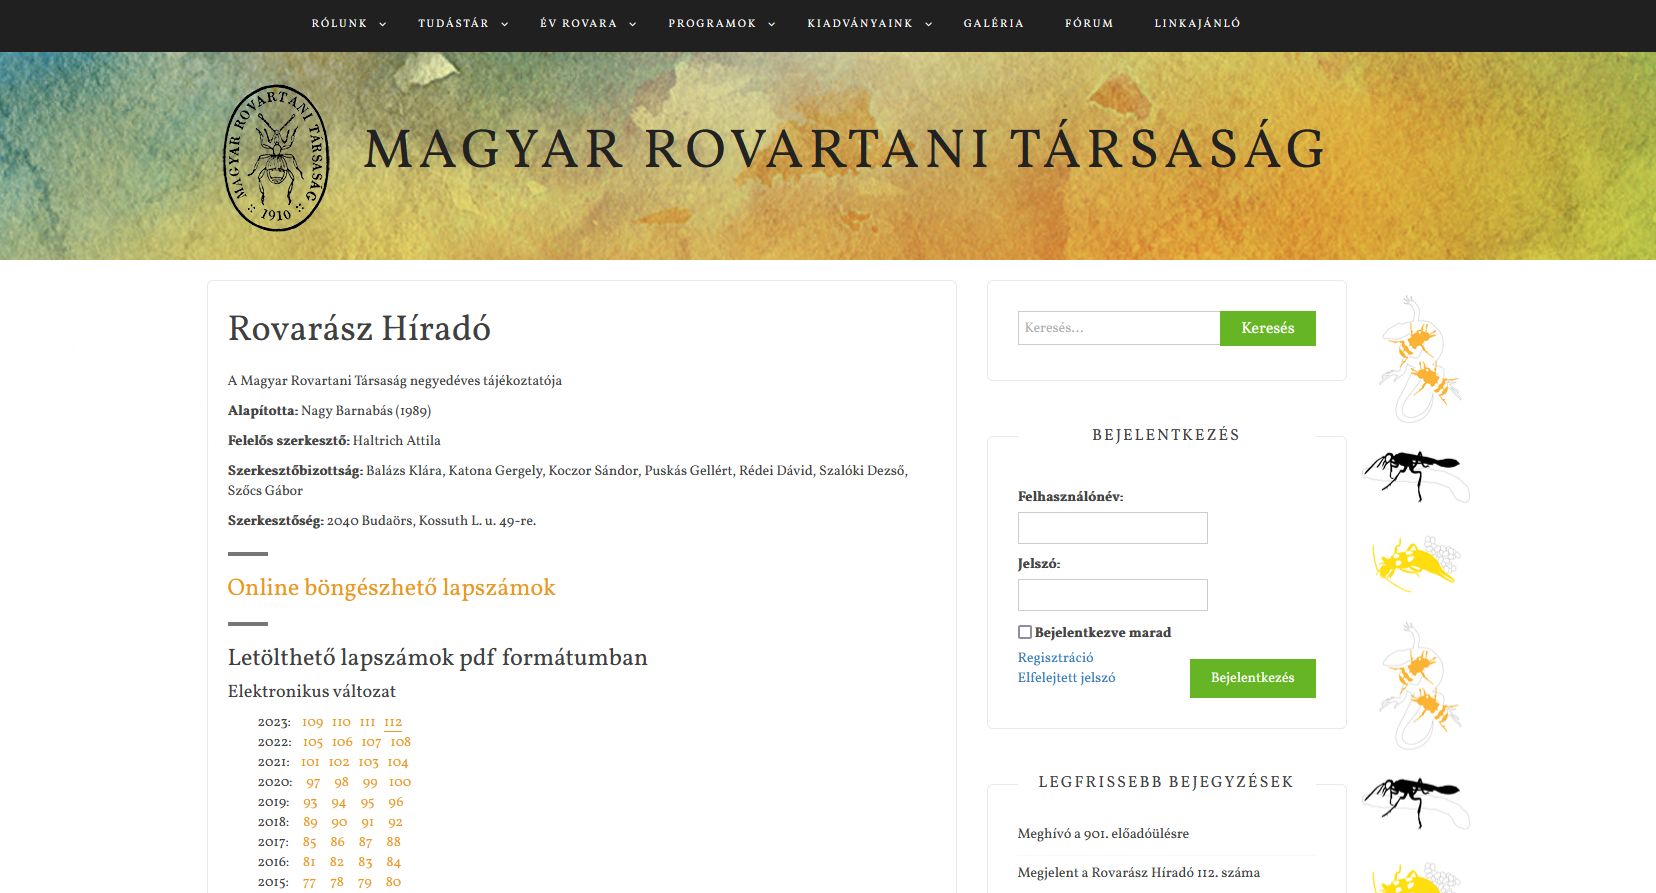Download issue 95 from 2019
Image resolution: width=1656 pixels, height=893 pixels.
tap(367, 802)
